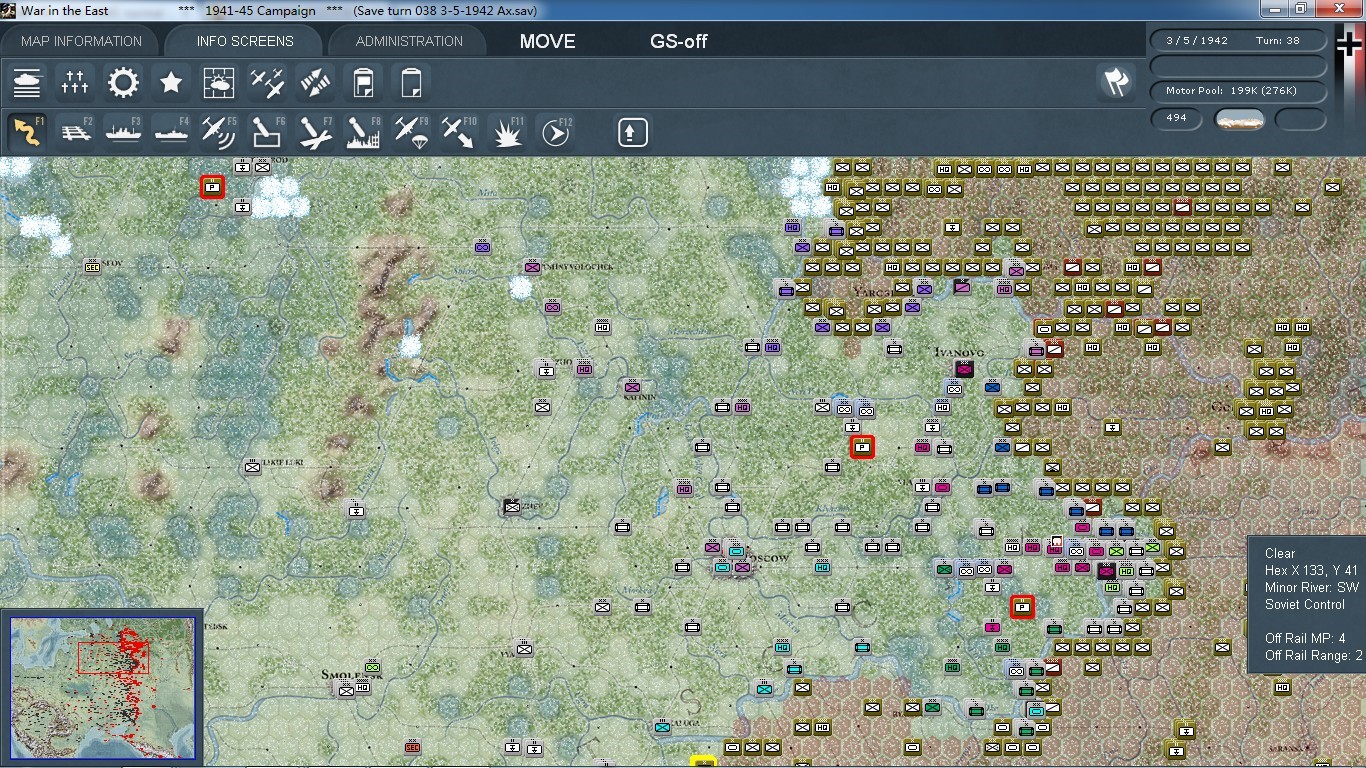Image resolution: width=1366 pixels, height=768 pixels.
Task: Click the Motor Pool 199K readout
Action: pyautogui.click(x=1238, y=91)
